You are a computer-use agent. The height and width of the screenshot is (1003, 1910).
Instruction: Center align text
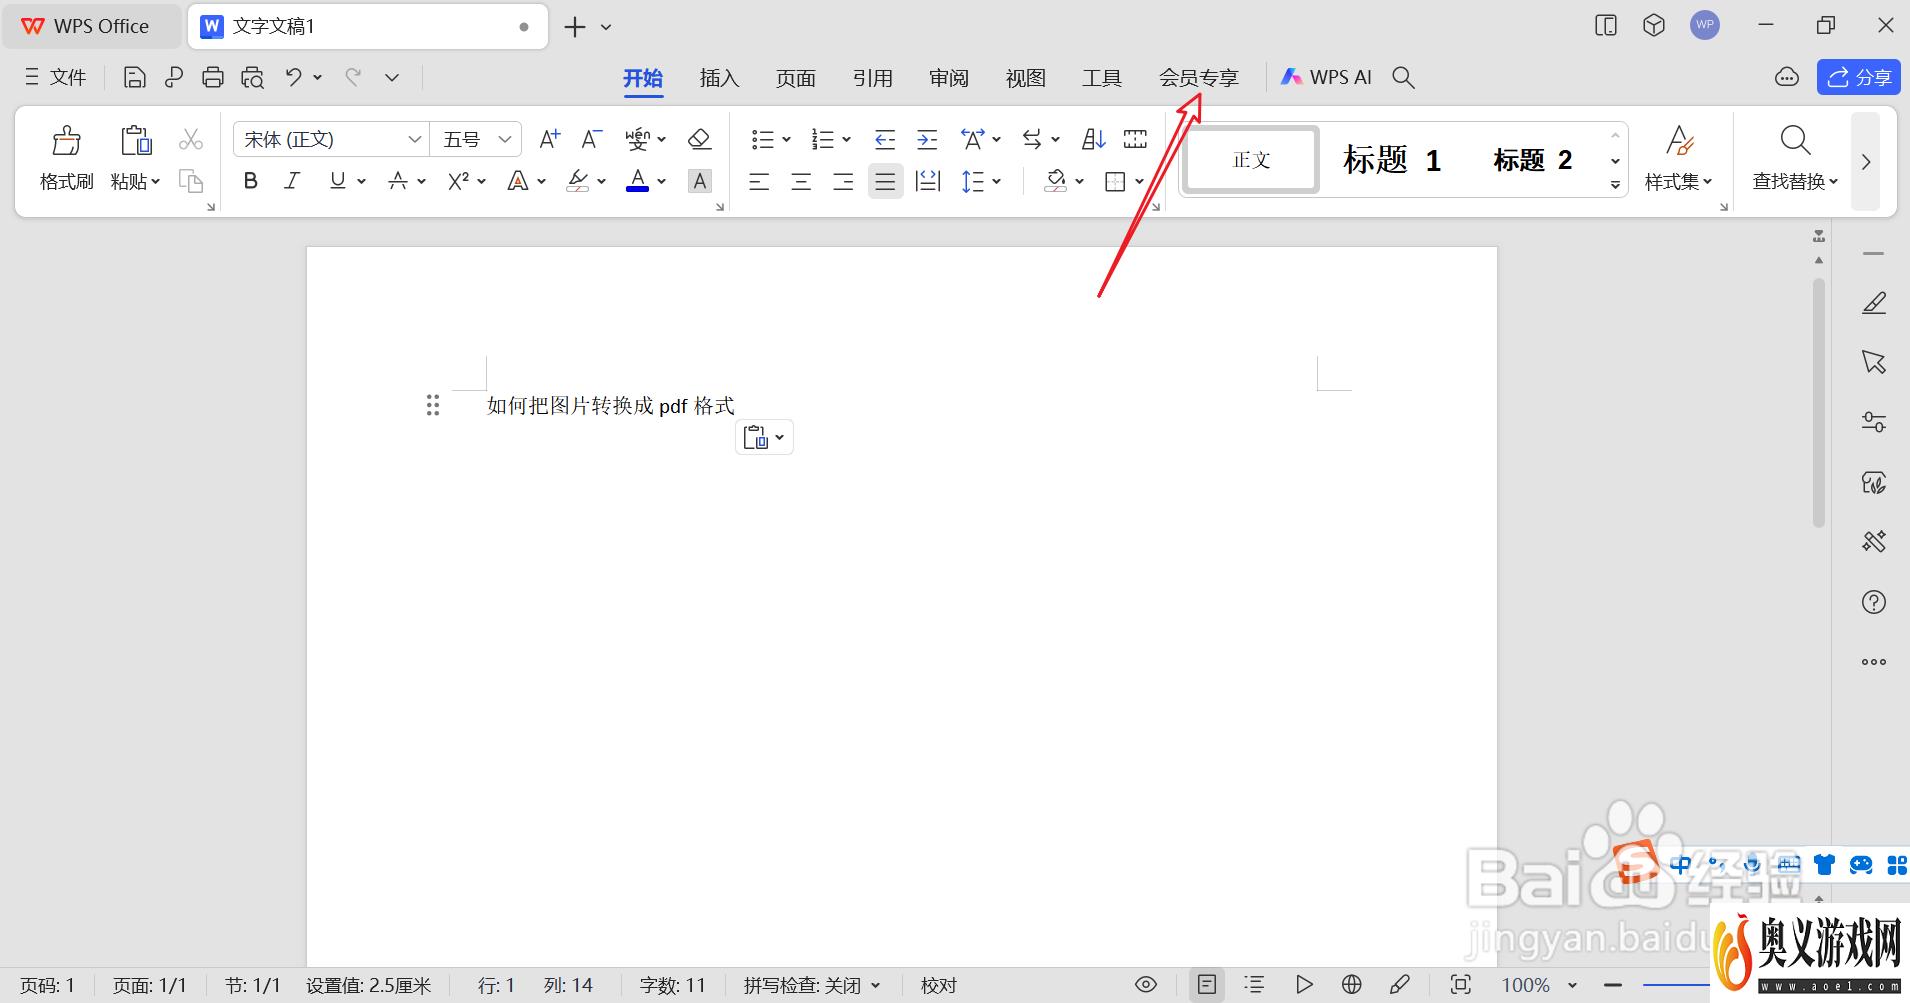click(801, 181)
